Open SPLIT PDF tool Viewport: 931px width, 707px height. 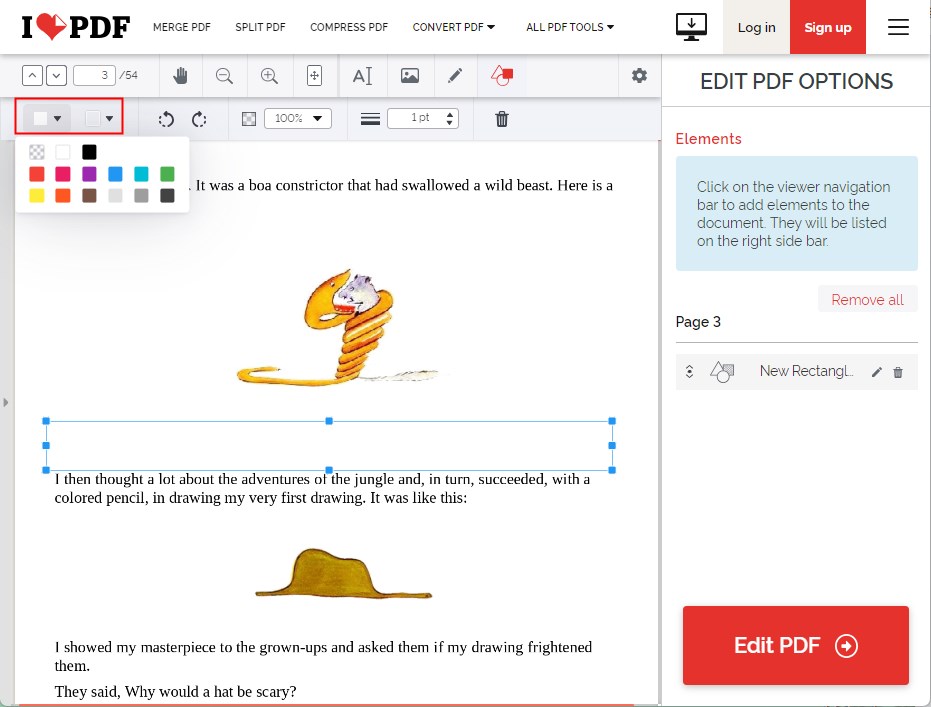pyautogui.click(x=260, y=27)
